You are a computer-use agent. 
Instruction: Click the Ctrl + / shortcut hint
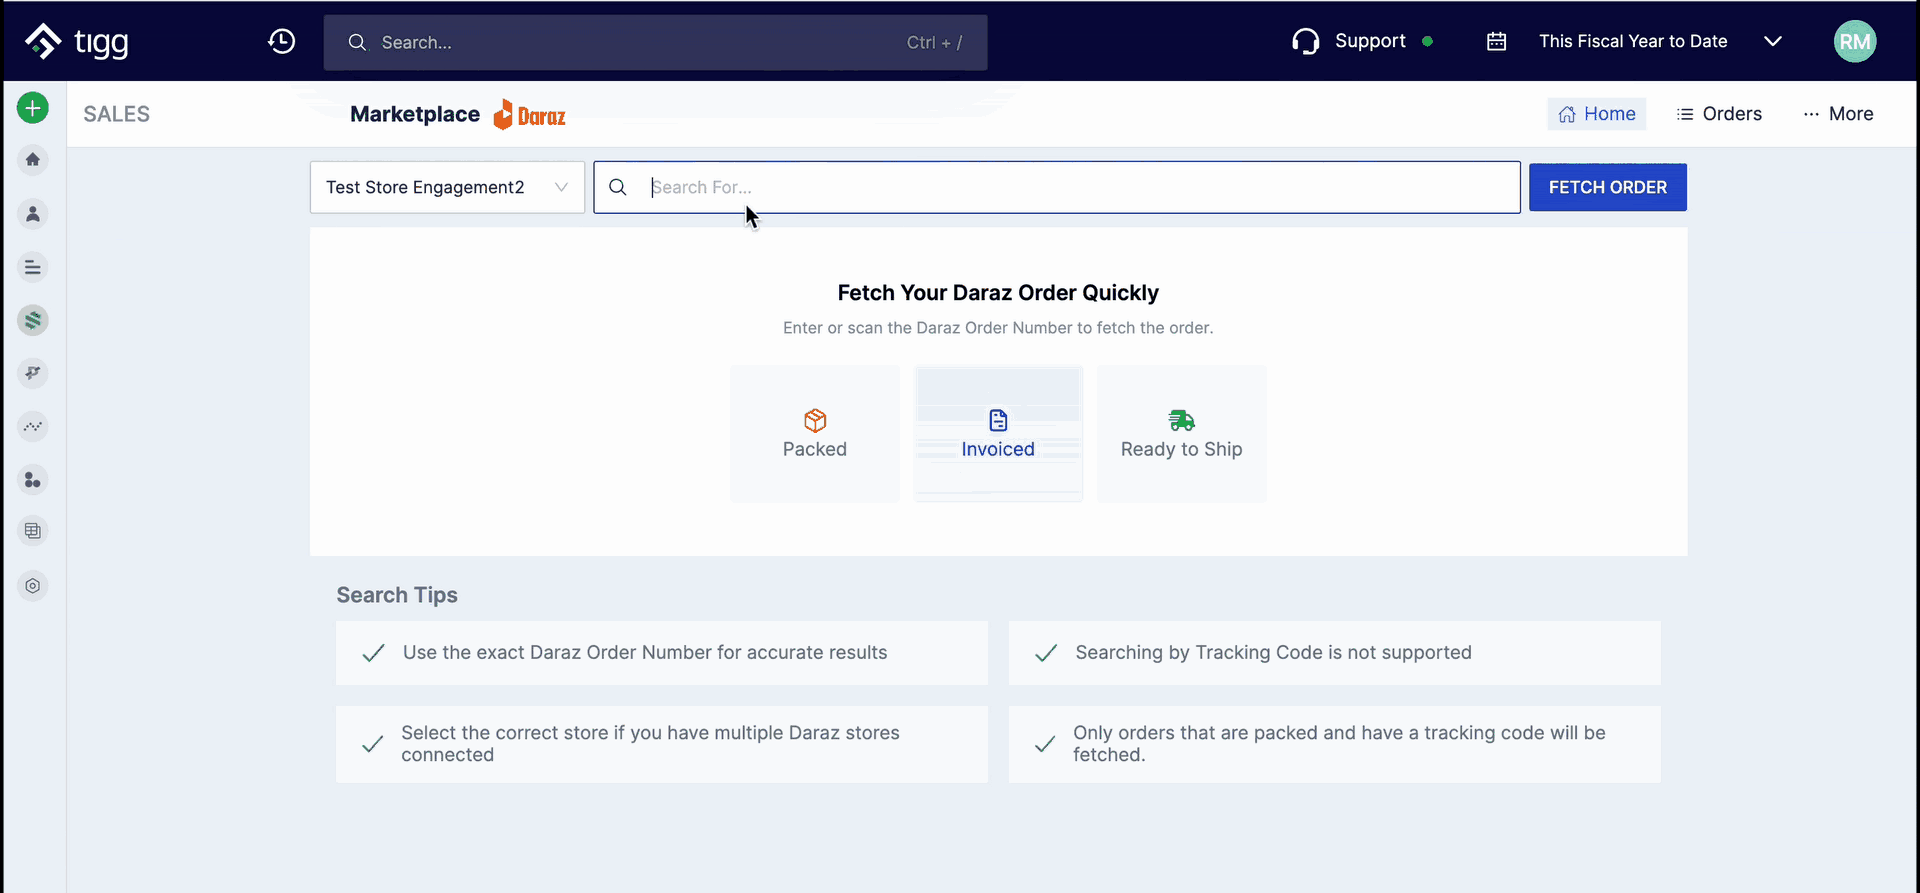click(x=934, y=42)
